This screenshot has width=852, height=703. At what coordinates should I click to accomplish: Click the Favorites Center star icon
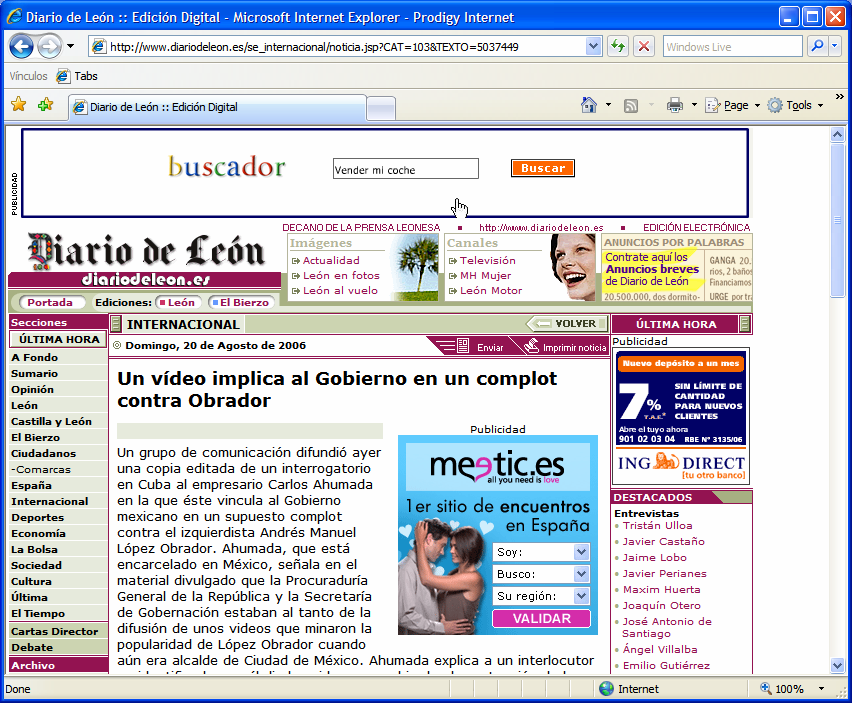pos(19,104)
